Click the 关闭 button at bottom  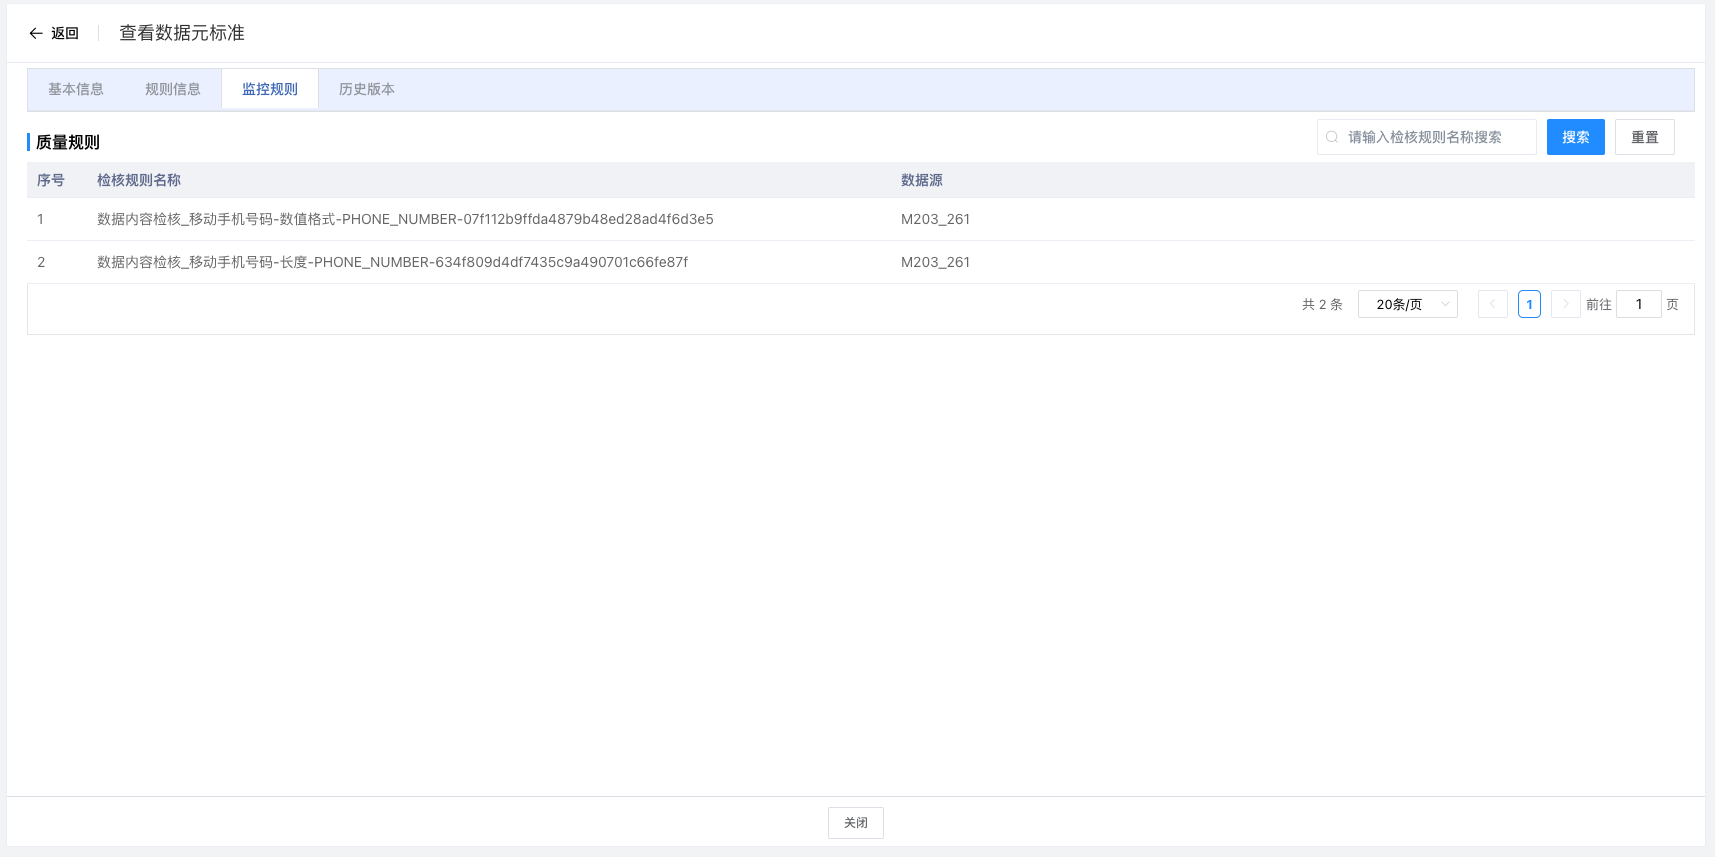click(x=855, y=823)
